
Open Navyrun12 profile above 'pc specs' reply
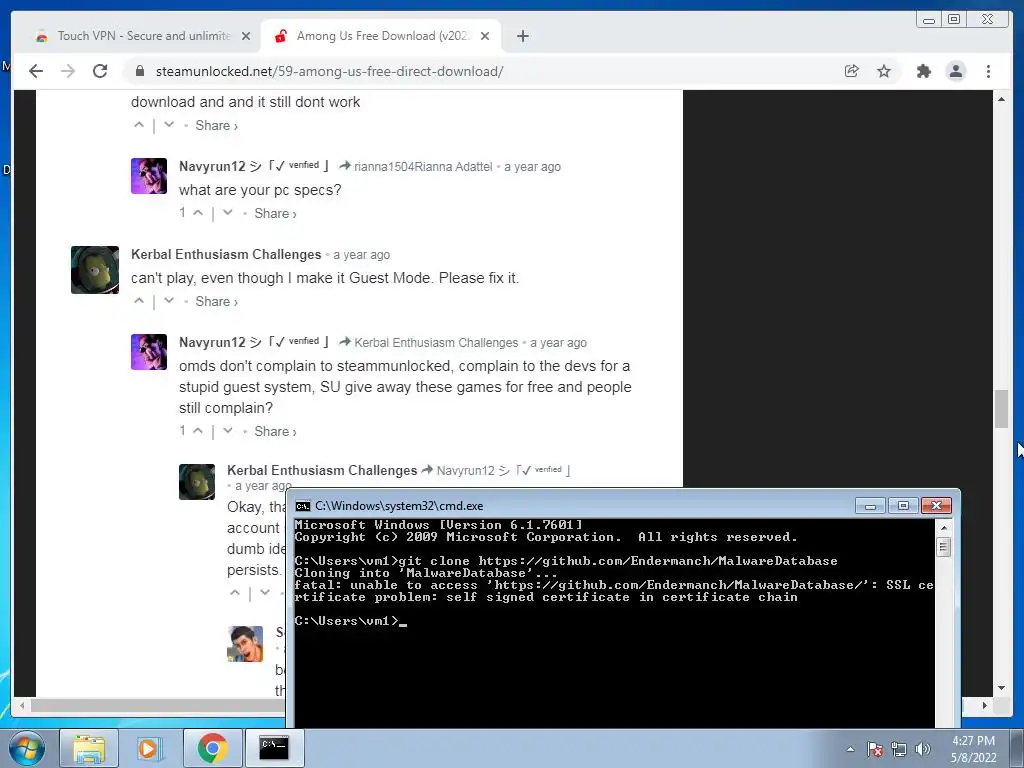(212, 167)
